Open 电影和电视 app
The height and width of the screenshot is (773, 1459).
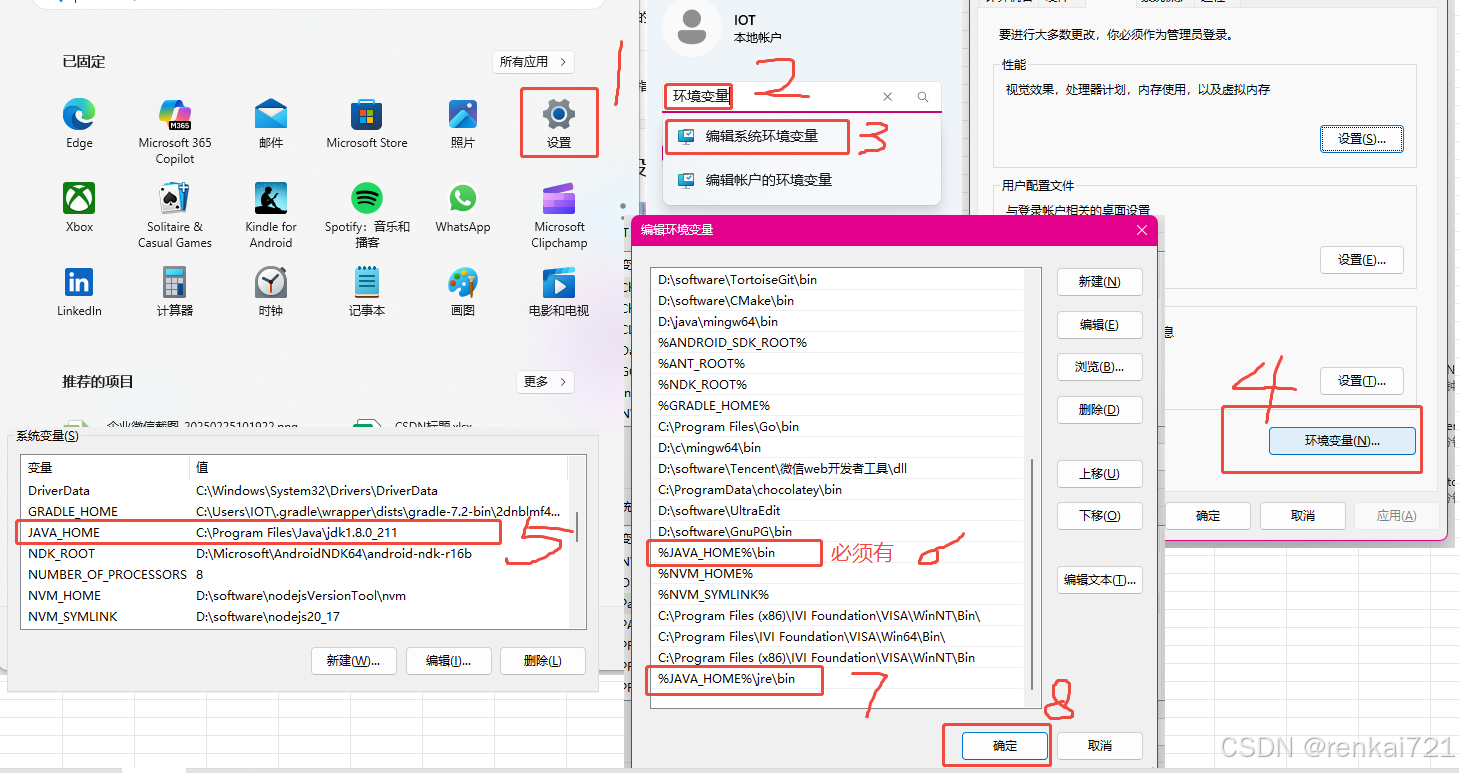pos(559,291)
